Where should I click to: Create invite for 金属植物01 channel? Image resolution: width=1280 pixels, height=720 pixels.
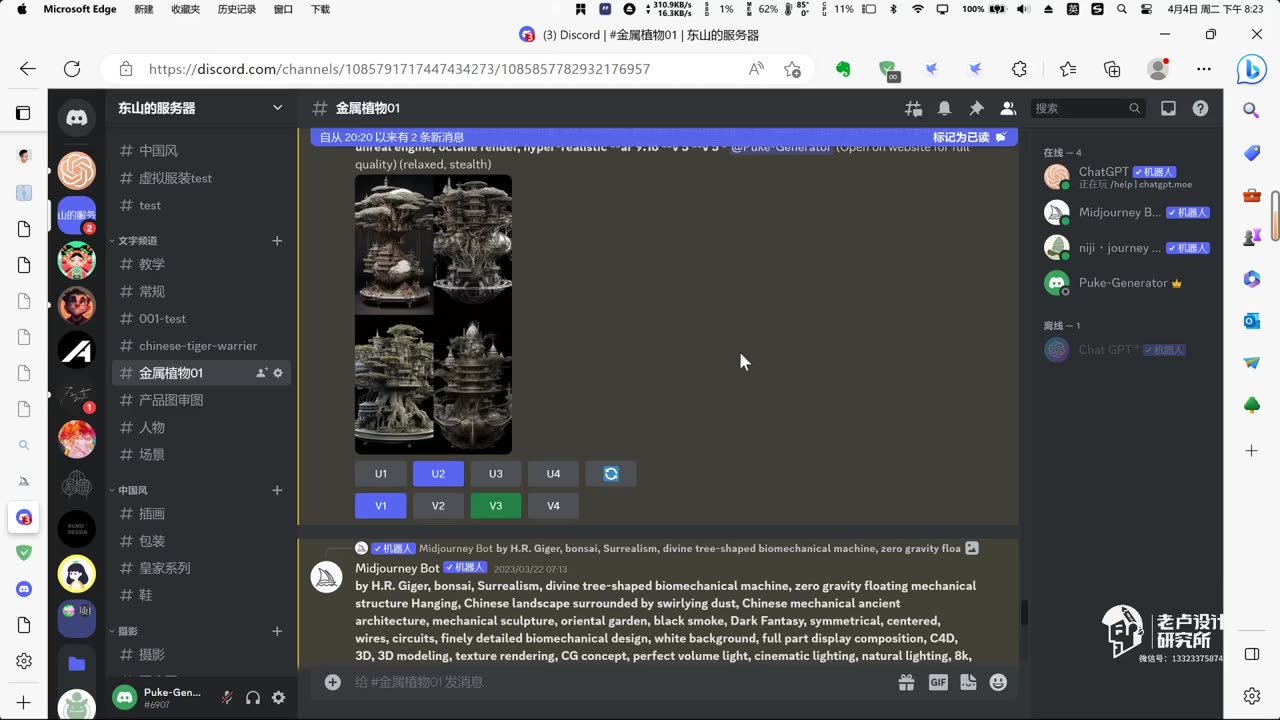261,373
